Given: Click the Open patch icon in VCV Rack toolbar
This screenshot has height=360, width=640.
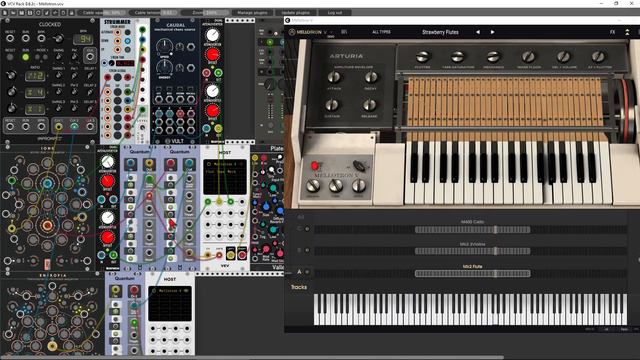Looking at the screenshot, I should 13,13.
